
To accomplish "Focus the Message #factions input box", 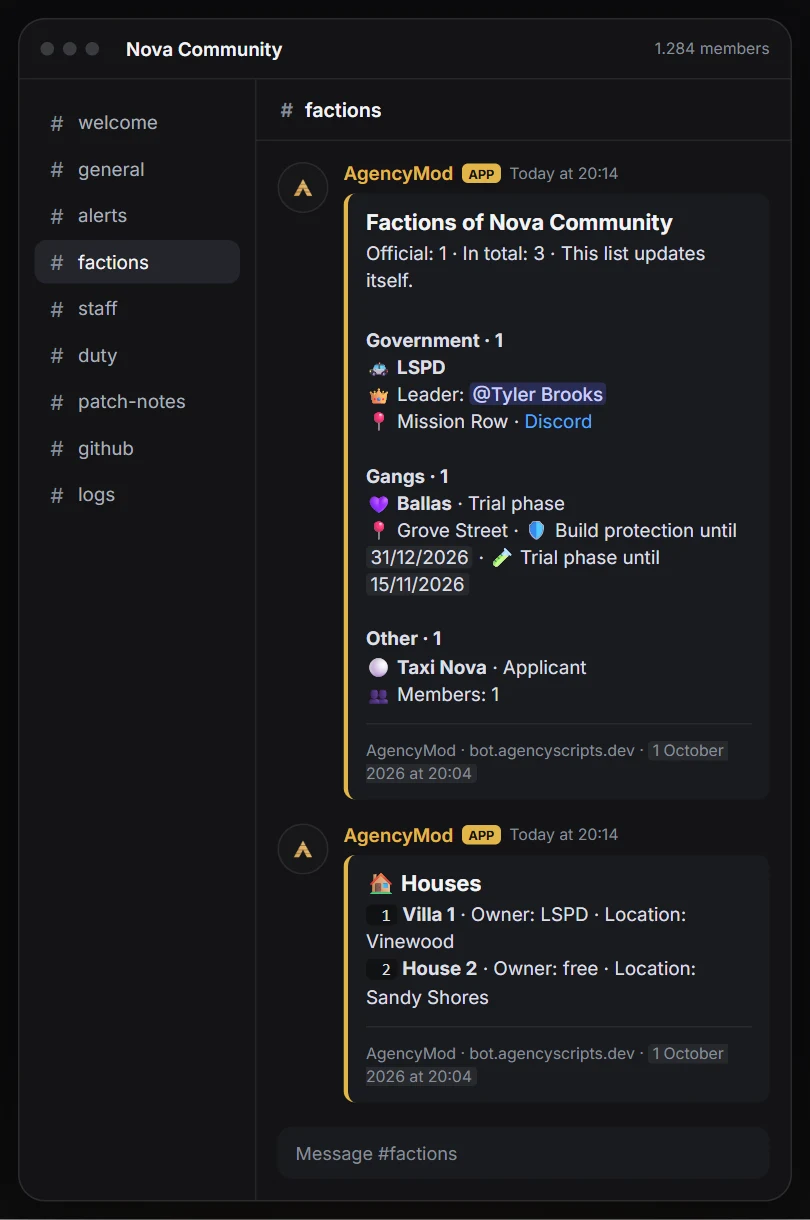I will tap(523, 1153).
